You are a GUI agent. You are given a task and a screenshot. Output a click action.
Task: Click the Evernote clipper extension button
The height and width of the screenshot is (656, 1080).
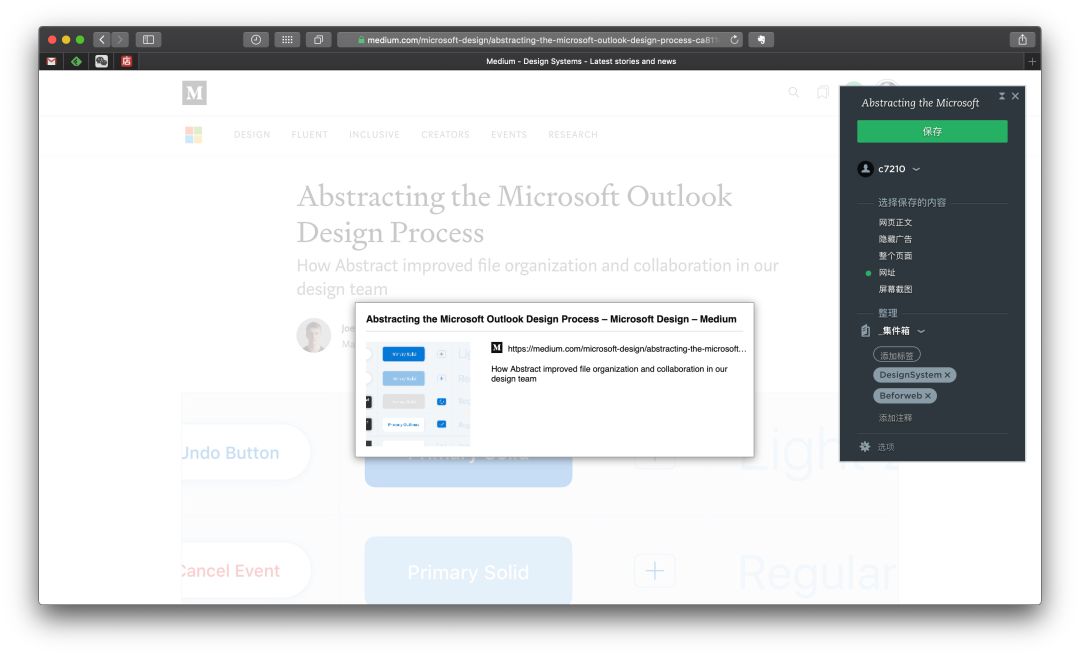[761, 39]
